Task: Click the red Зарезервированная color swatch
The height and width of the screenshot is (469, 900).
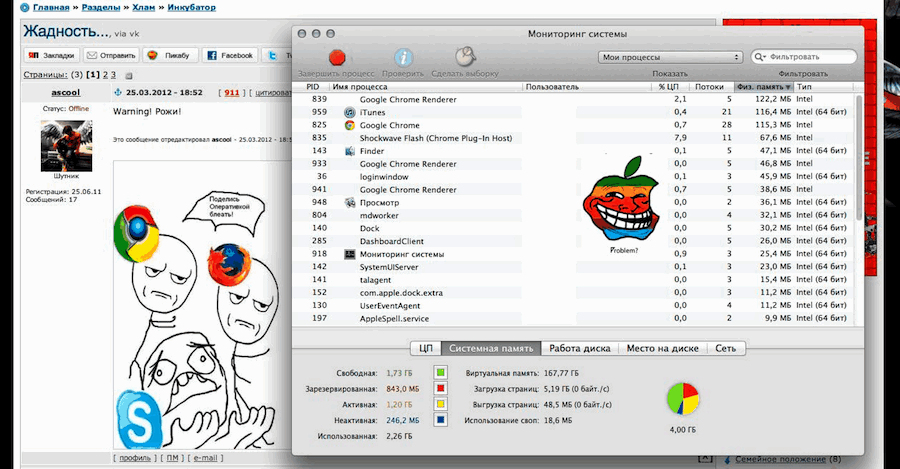Action: (x=440, y=389)
